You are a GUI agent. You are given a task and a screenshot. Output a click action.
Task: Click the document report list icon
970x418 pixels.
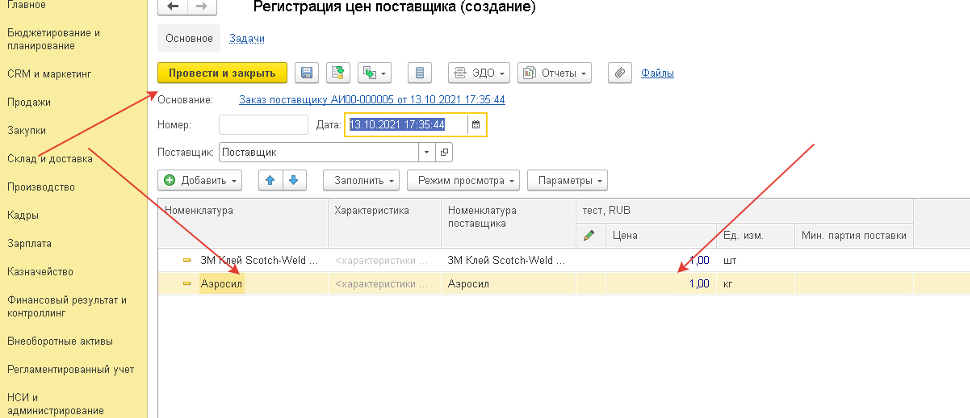click(419, 73)
